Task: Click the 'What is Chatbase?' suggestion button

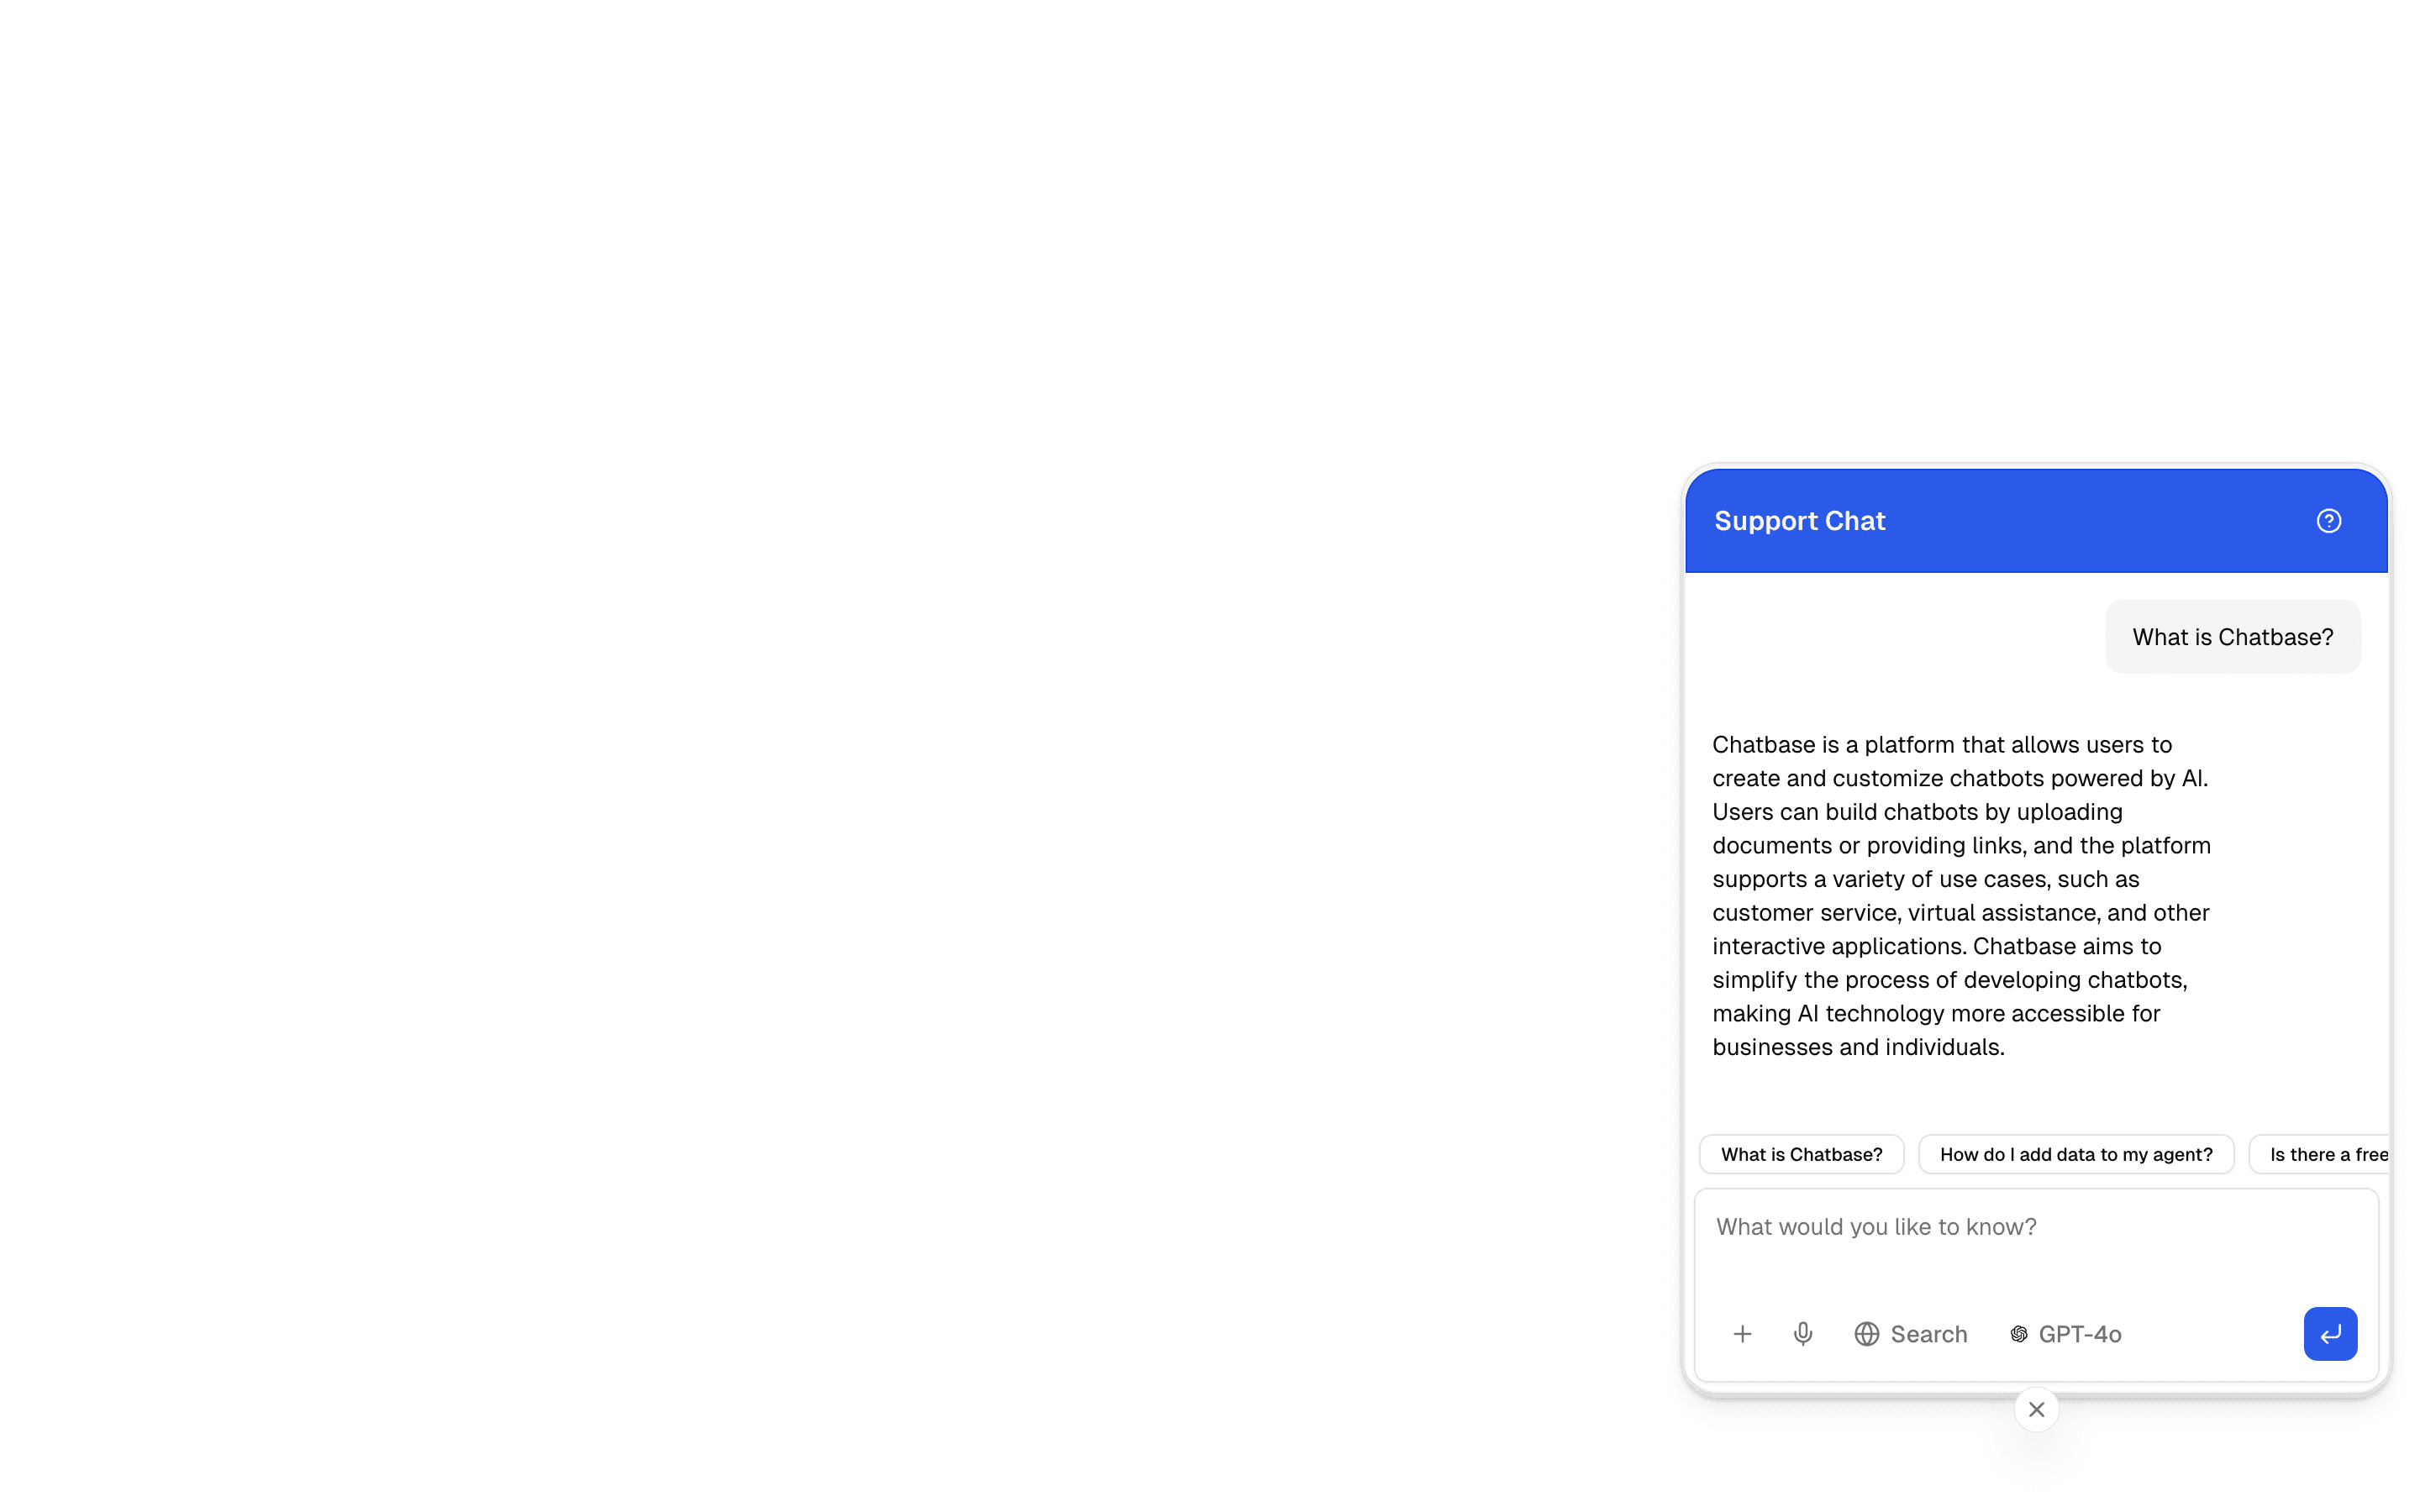Action: pyautogui.click(x=1801, y=1154)
